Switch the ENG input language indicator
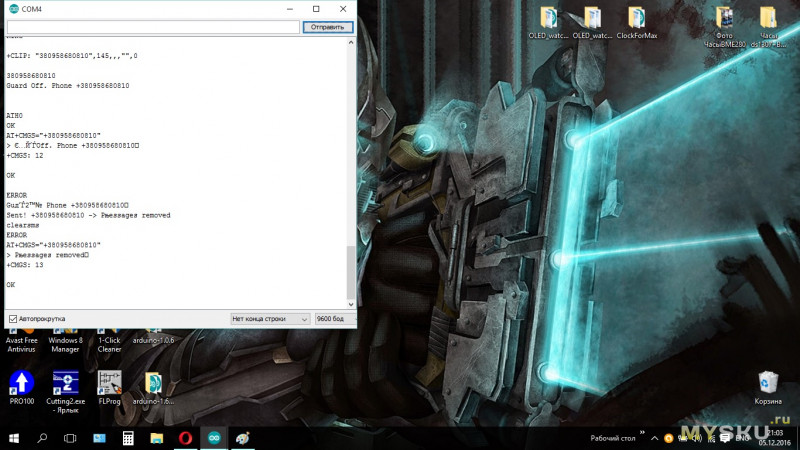Viewport: 800px width, 450px height. point(742,438)
